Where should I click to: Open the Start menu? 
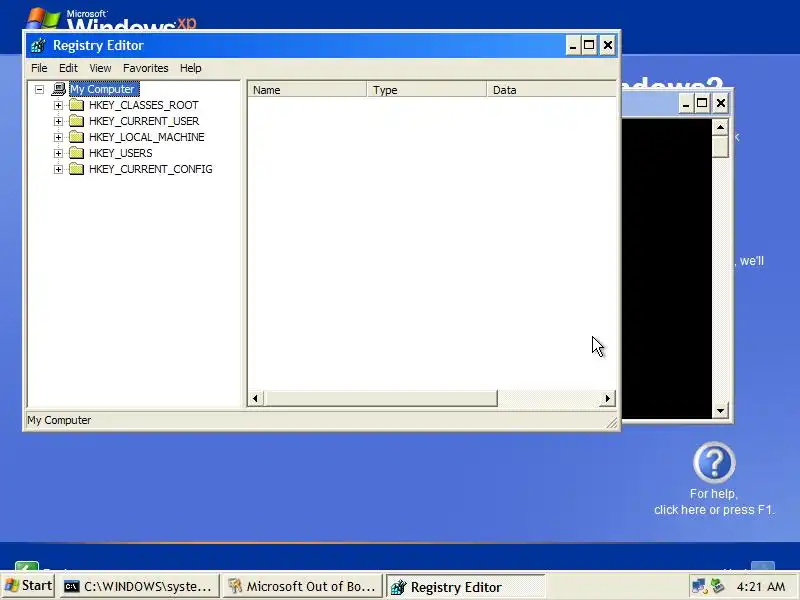pos(28,586)
